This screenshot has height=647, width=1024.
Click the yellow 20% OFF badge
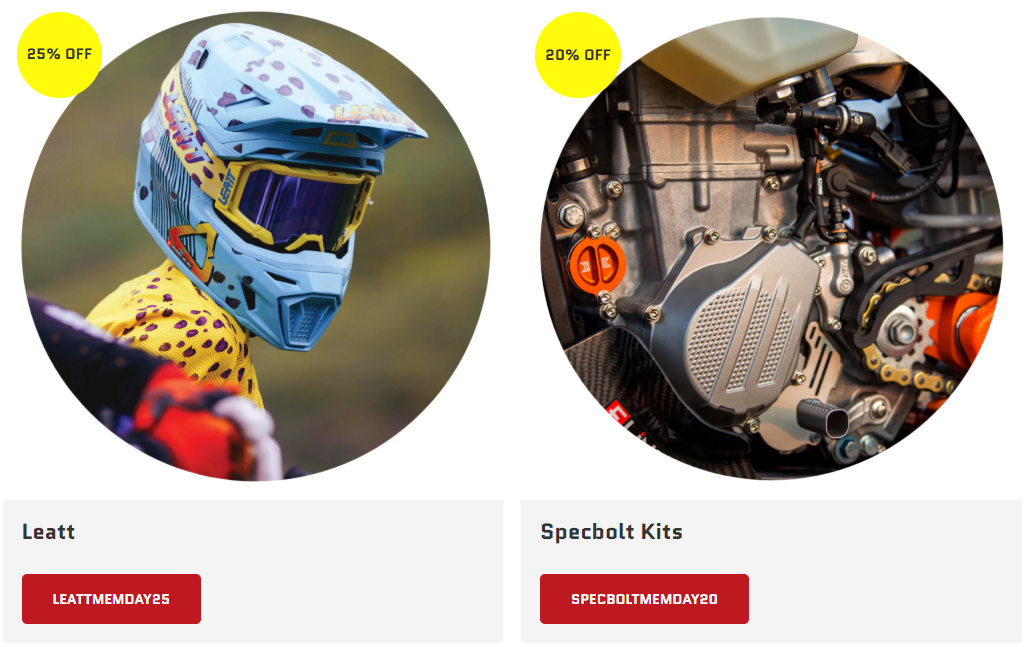578,55
